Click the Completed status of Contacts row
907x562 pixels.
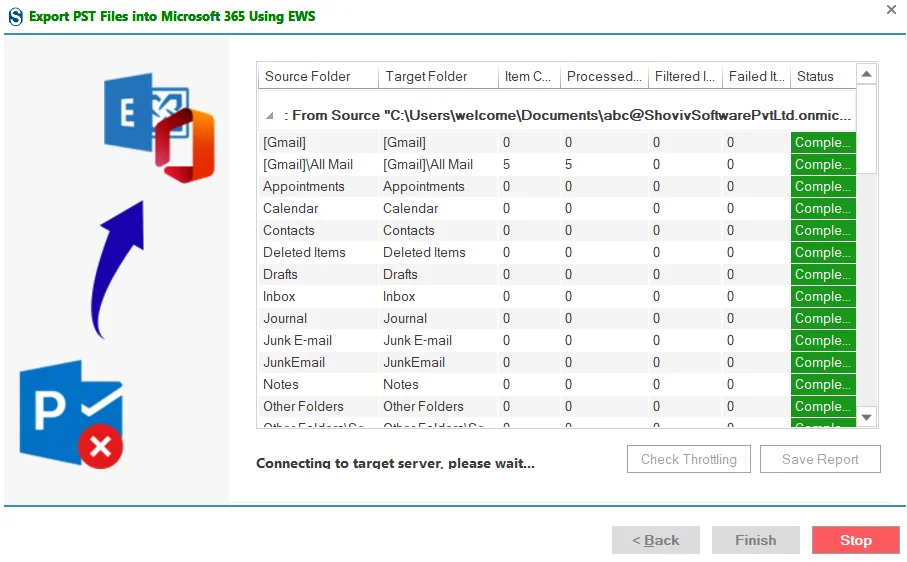823,230
